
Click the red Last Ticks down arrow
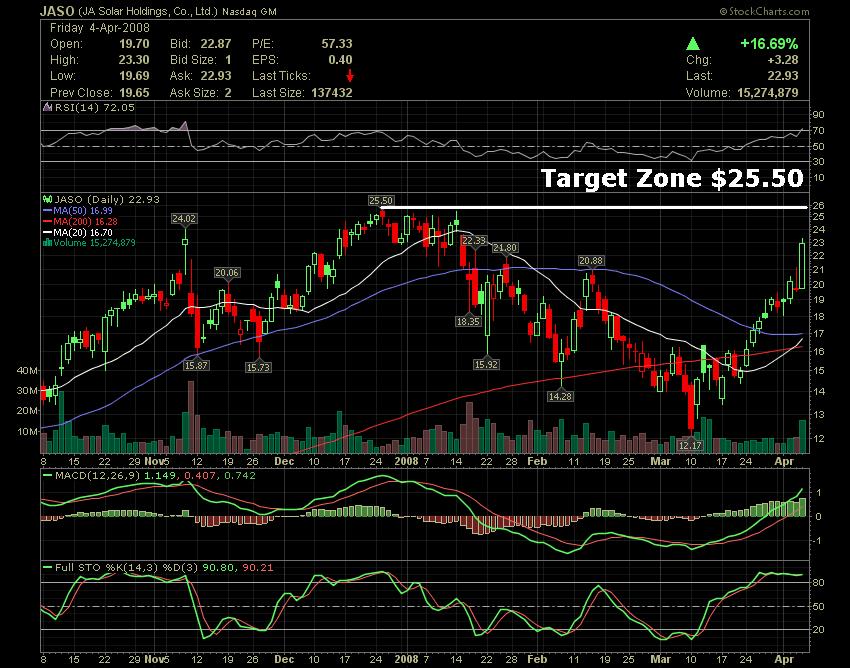(350, 75)
